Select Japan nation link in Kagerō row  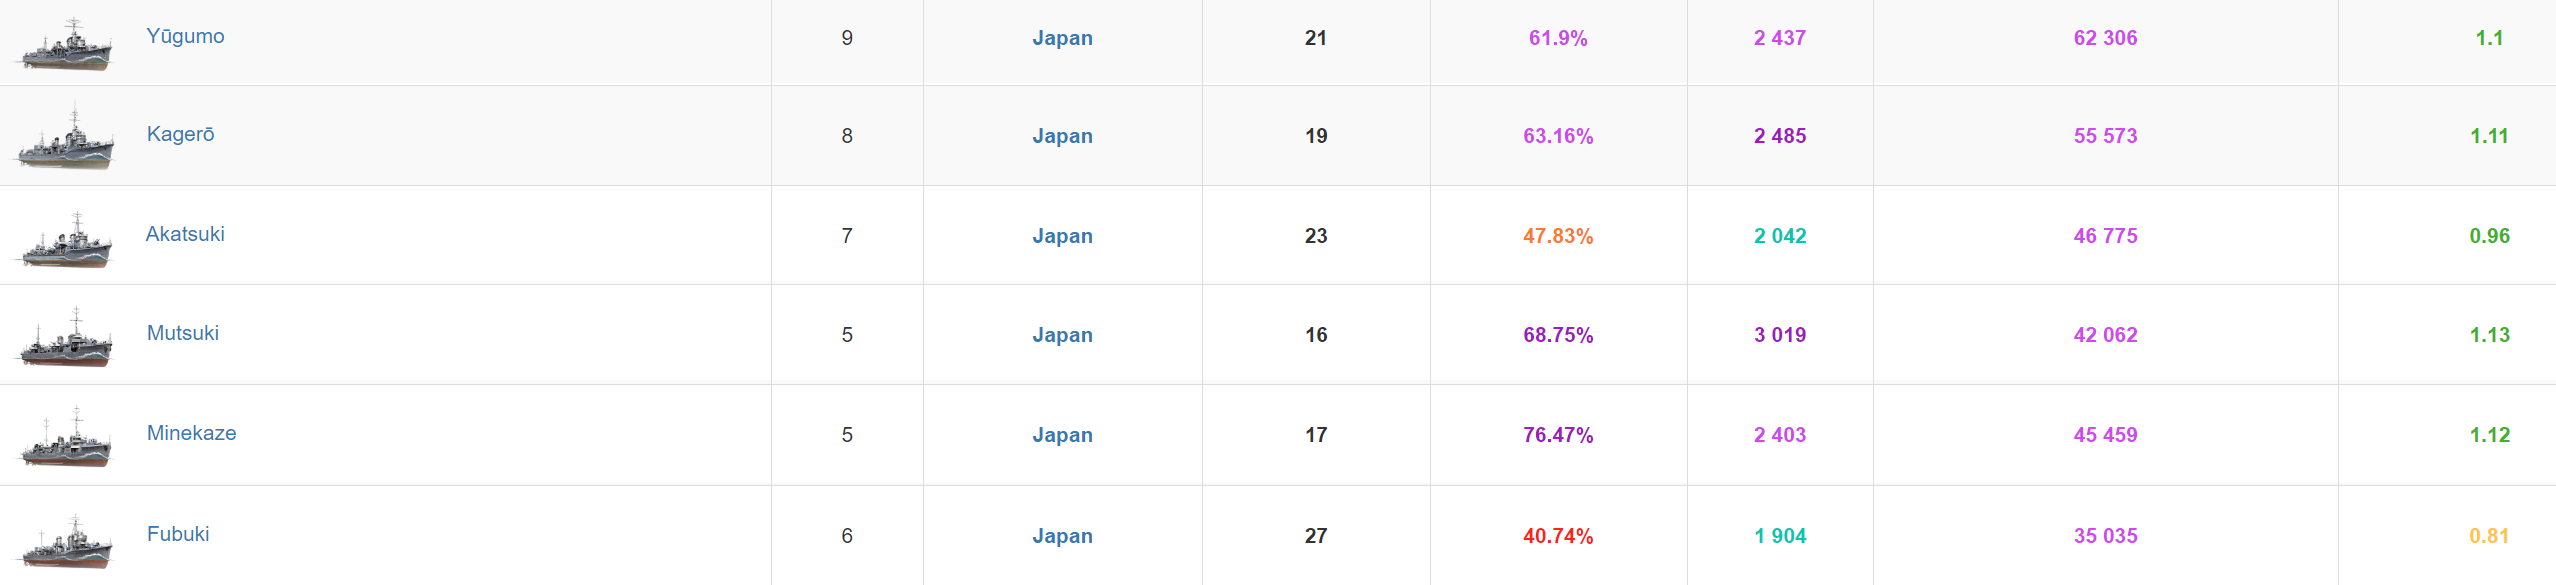click(1062, 136)
